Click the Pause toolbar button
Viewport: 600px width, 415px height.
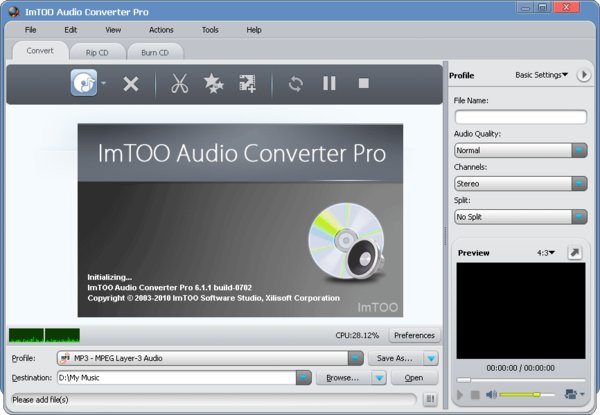pyautogui.click(x=329, y=84)
